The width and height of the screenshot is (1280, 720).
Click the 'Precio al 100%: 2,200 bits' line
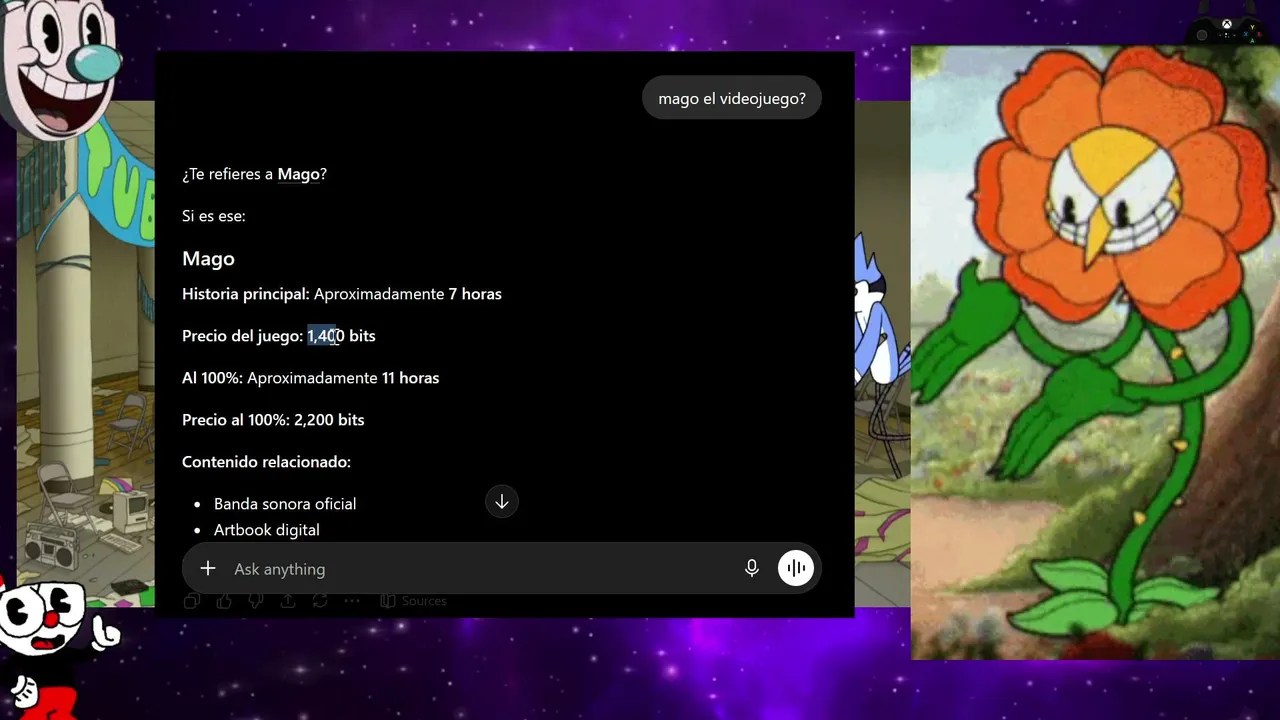tap(273, 420)
